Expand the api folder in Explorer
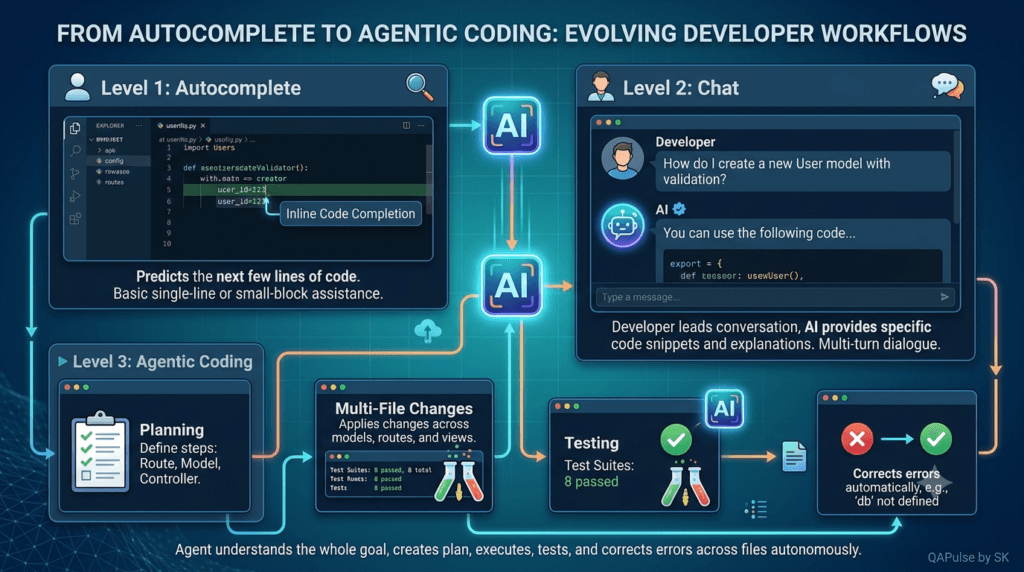Image resolution: width=1024 pixels, height=572 pixels. tap(99, 150)
